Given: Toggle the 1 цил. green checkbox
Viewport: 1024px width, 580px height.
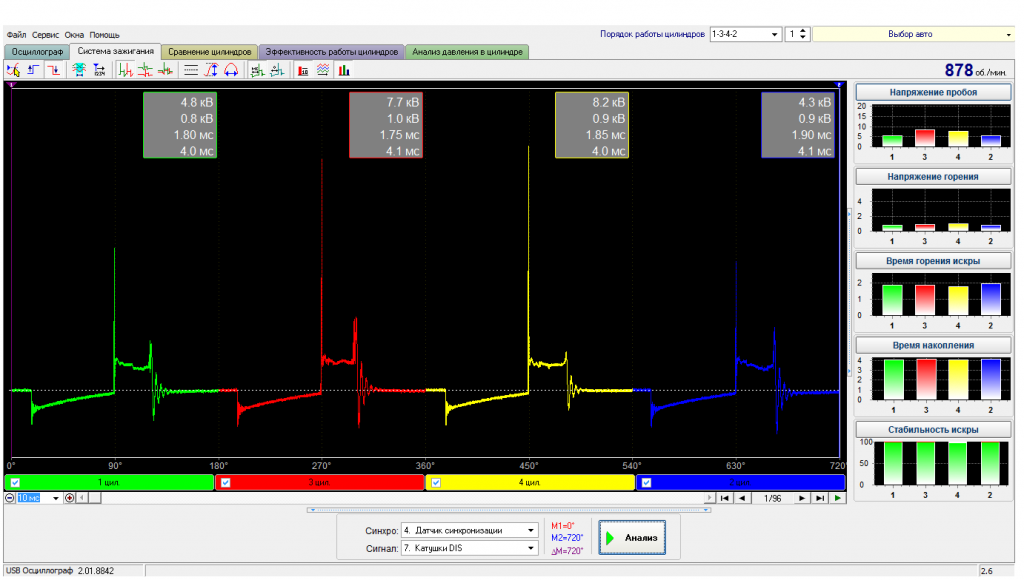Looking at the screenshot, I should coord(15,483).
